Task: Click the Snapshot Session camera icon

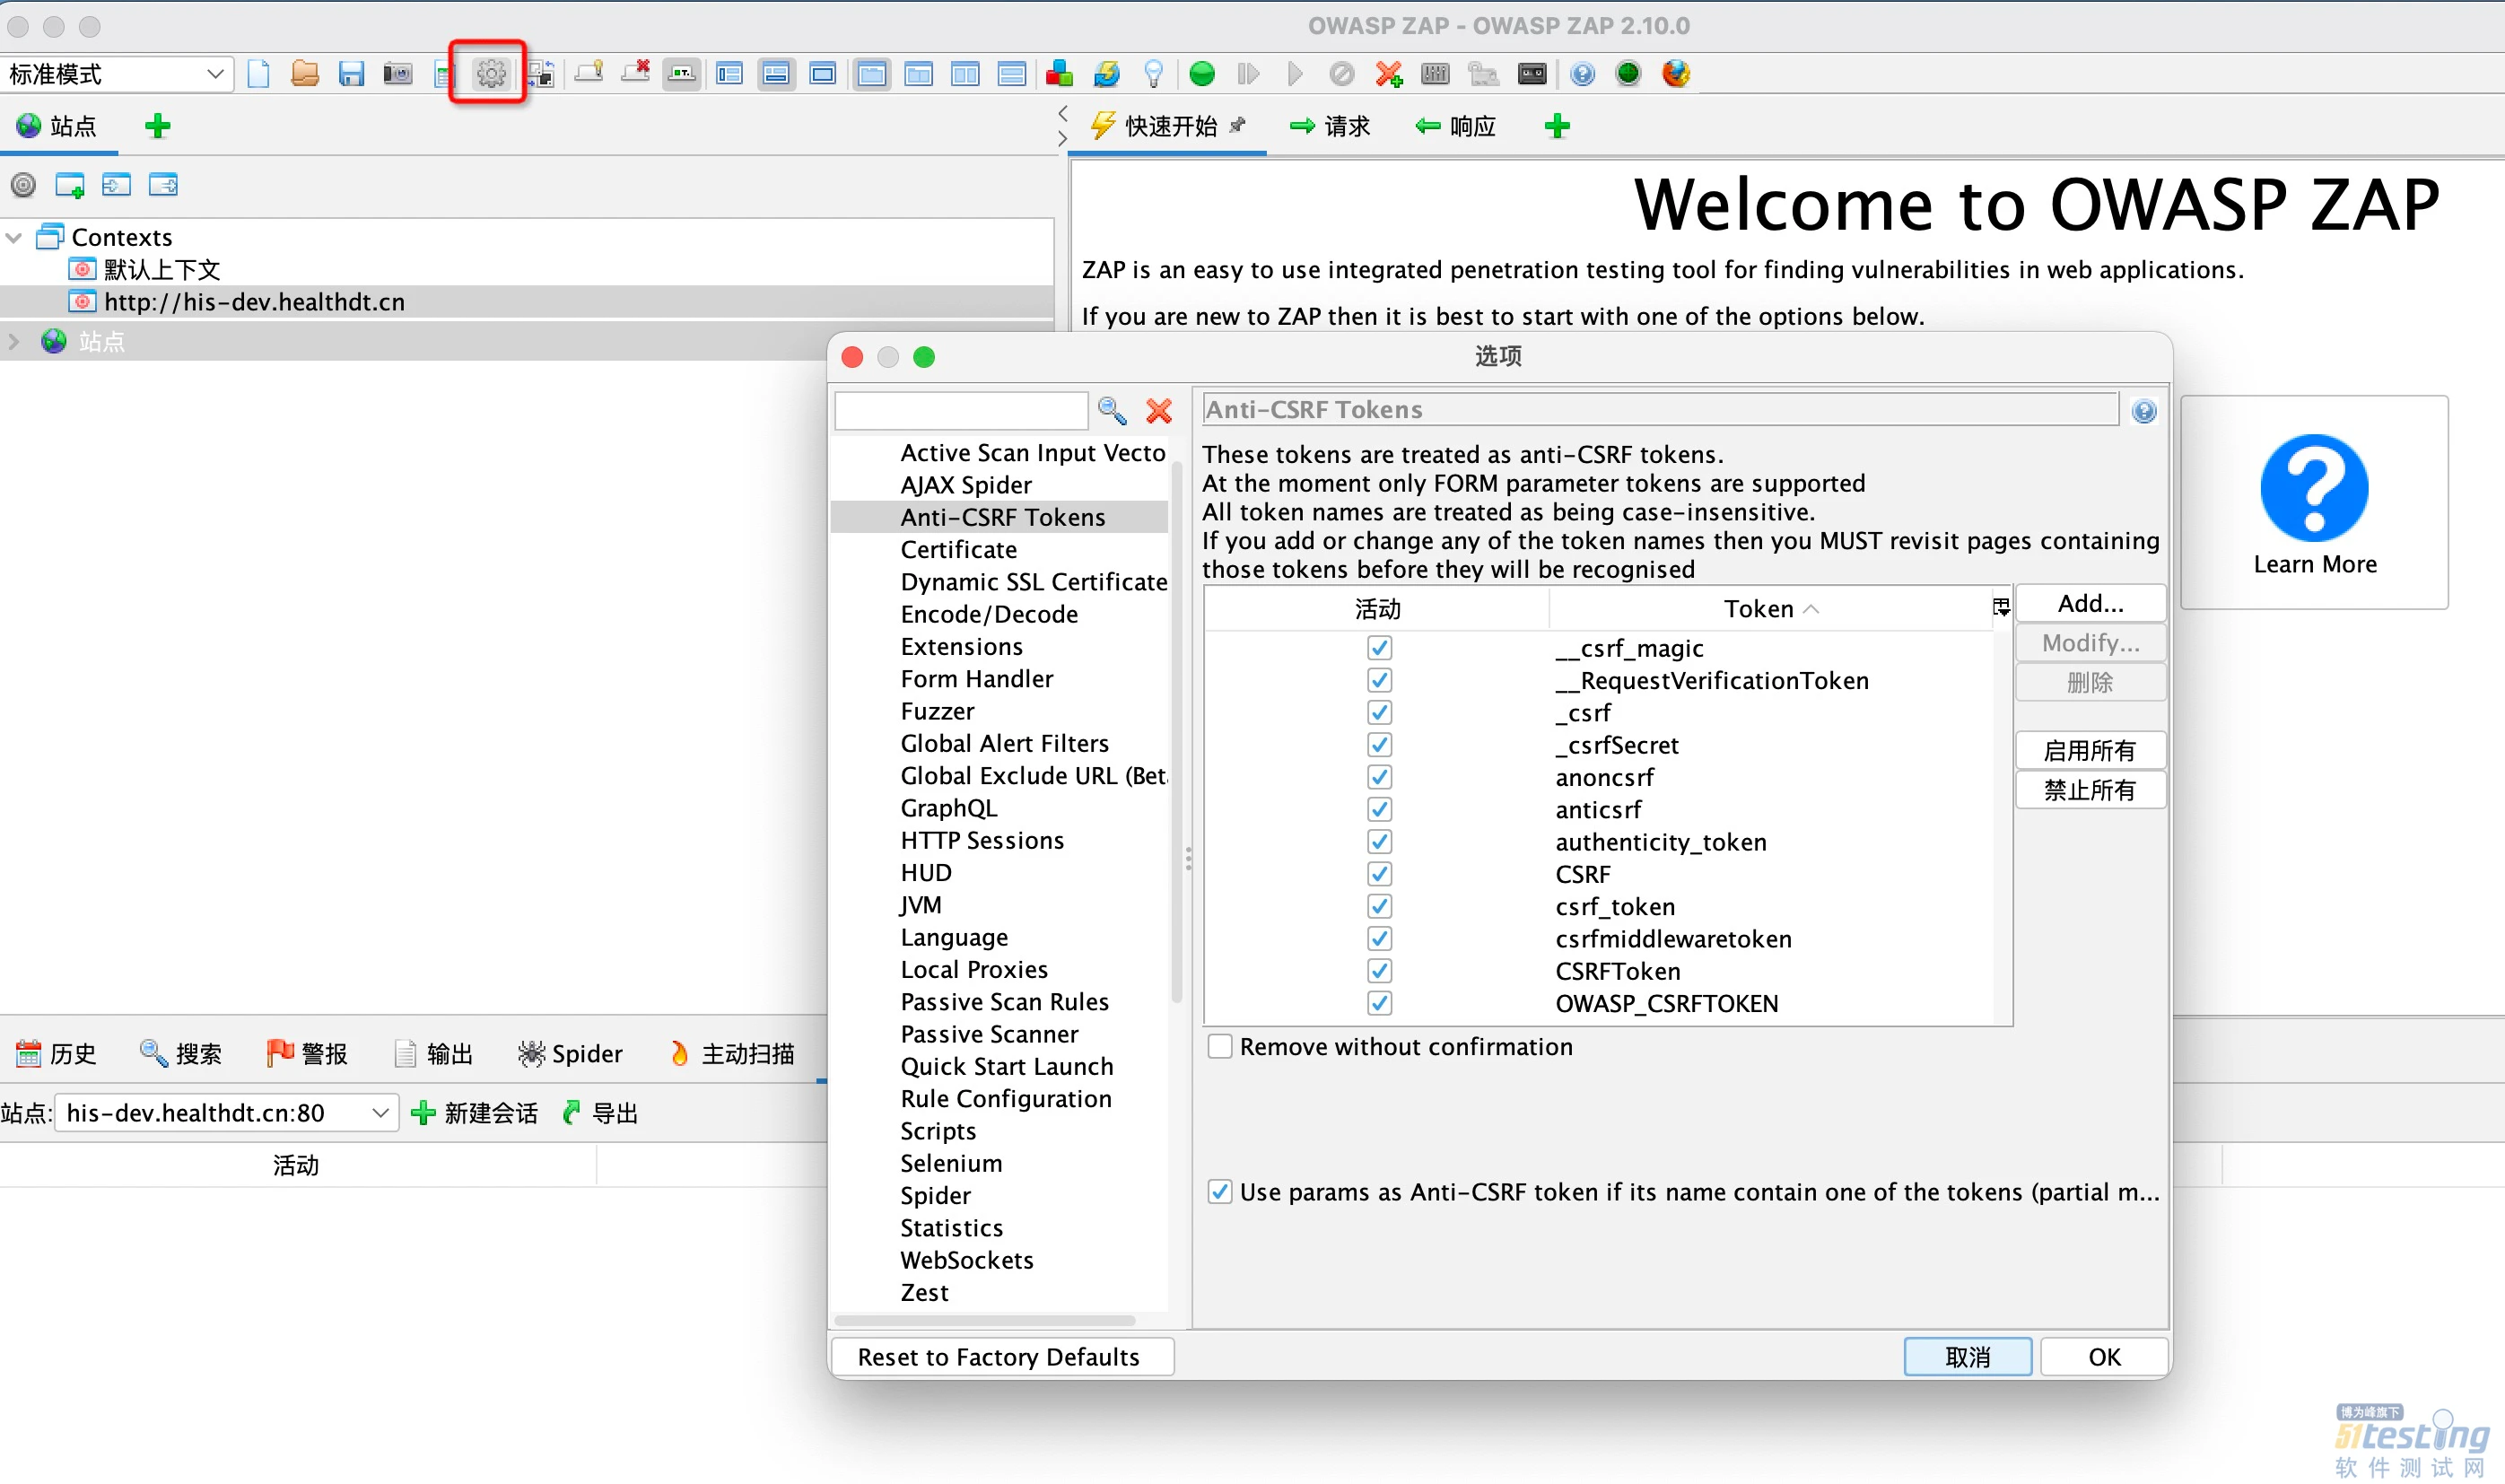Action: click(398, 73)
